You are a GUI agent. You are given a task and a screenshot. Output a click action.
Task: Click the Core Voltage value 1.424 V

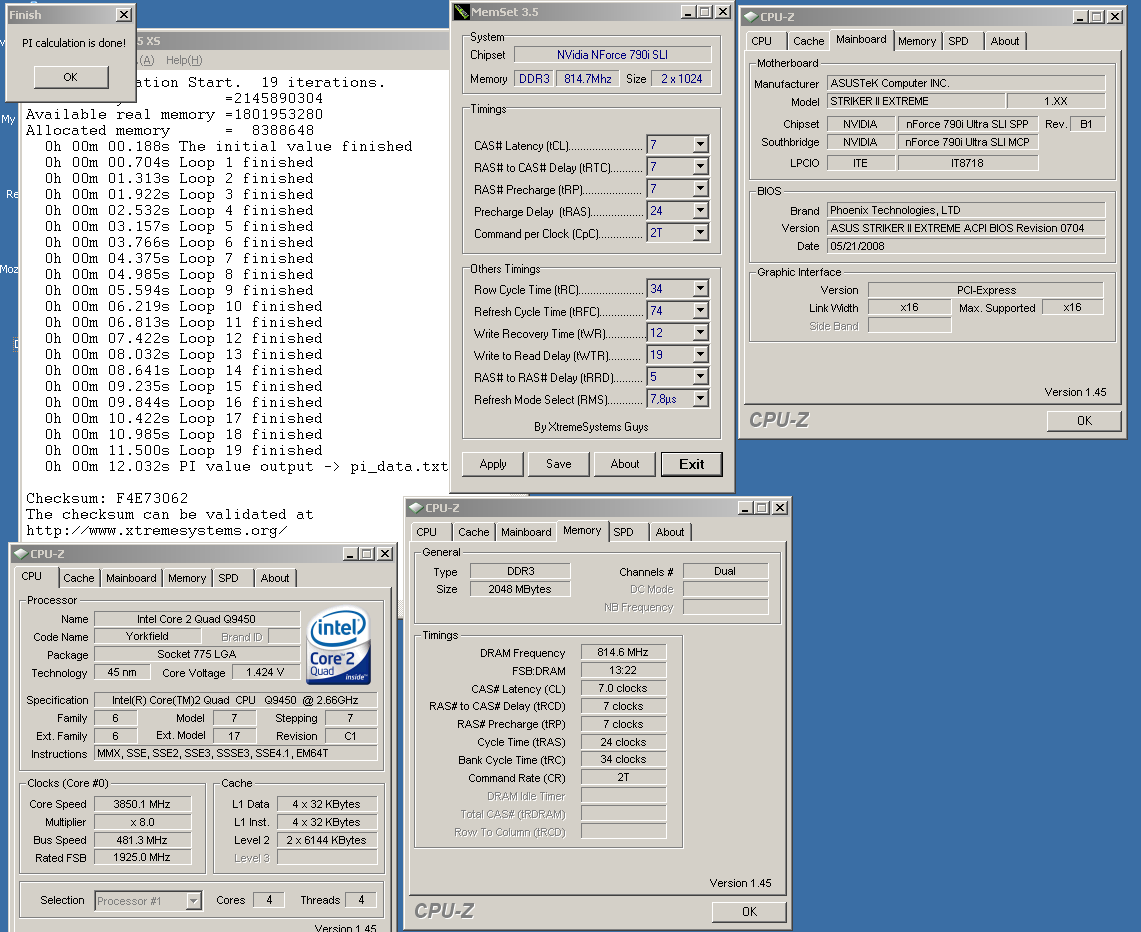click(265, 672)
